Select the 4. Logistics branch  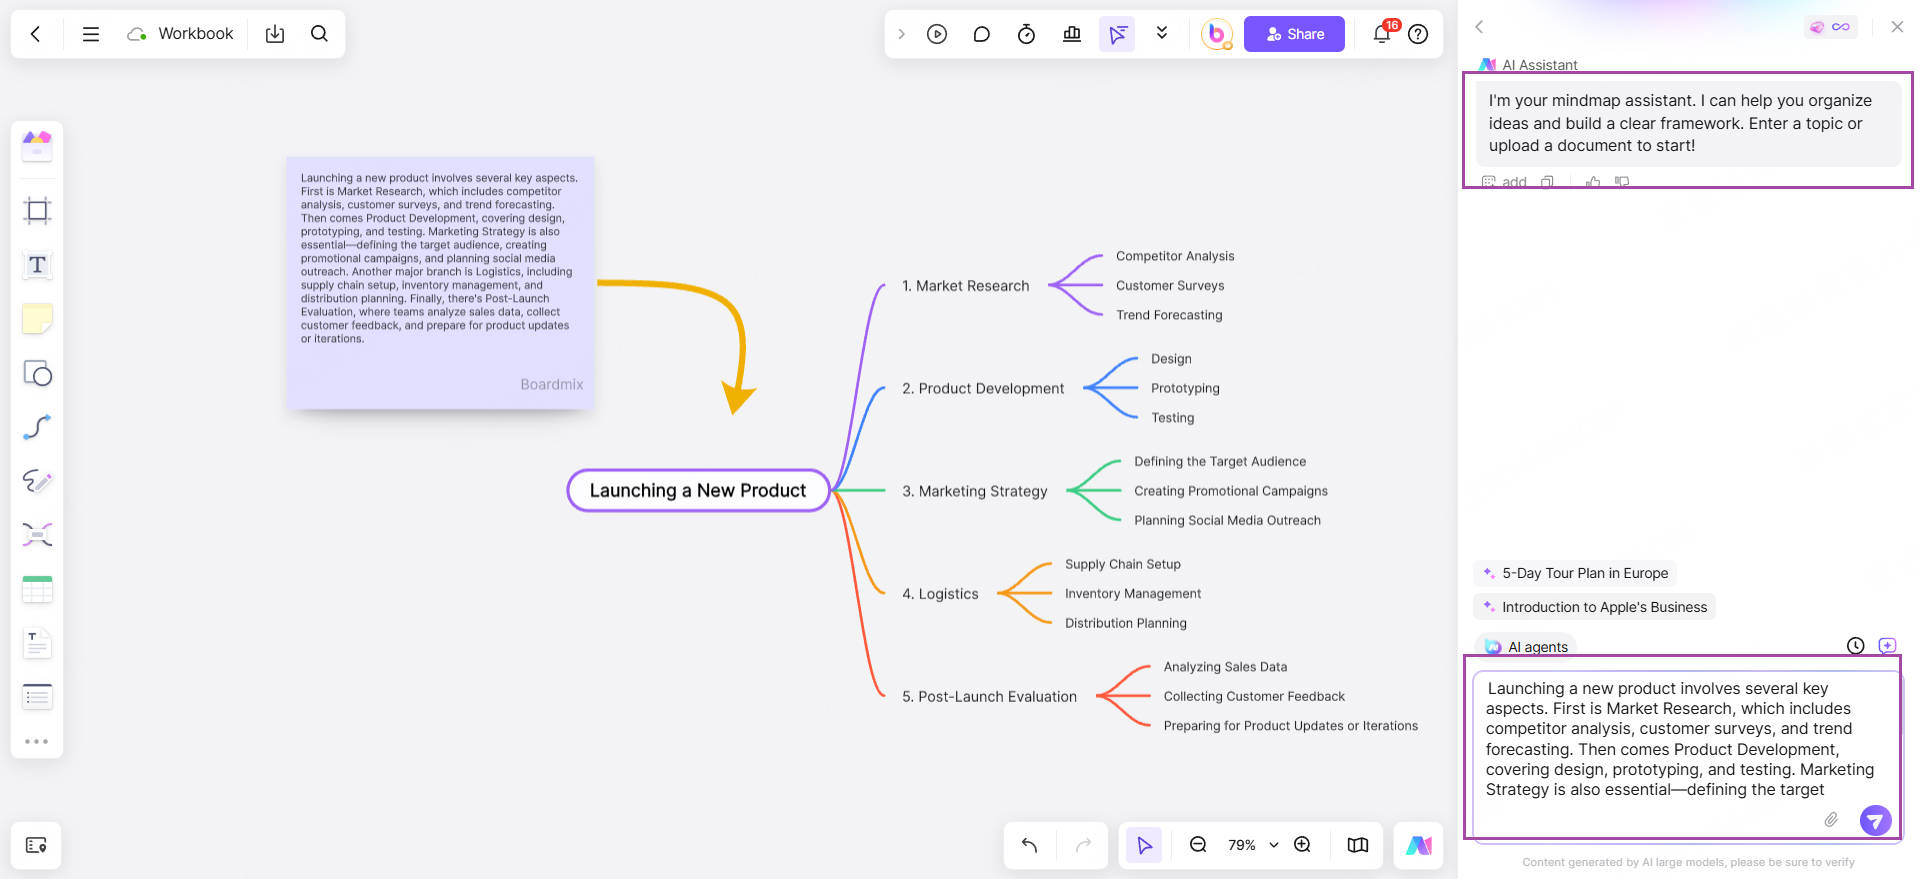coord(940,594)
